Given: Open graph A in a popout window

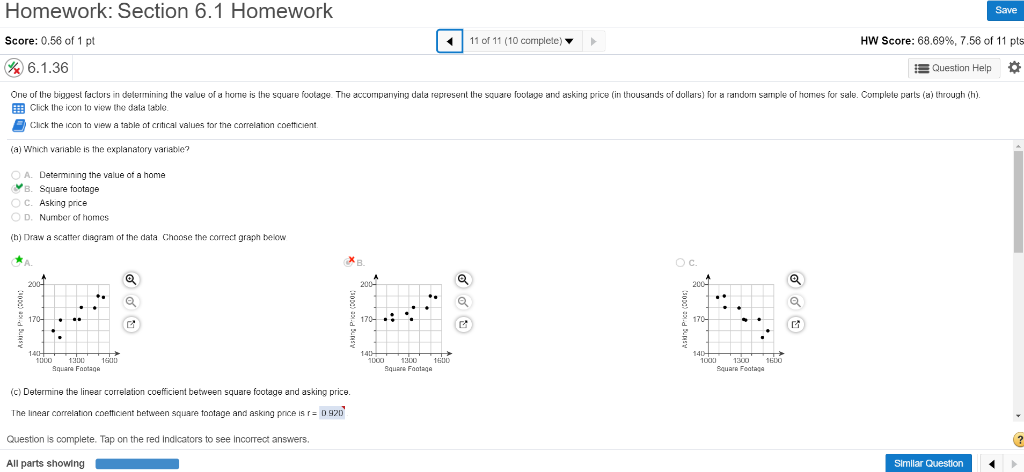Looking at the screenshot, I should click(131, 324).
